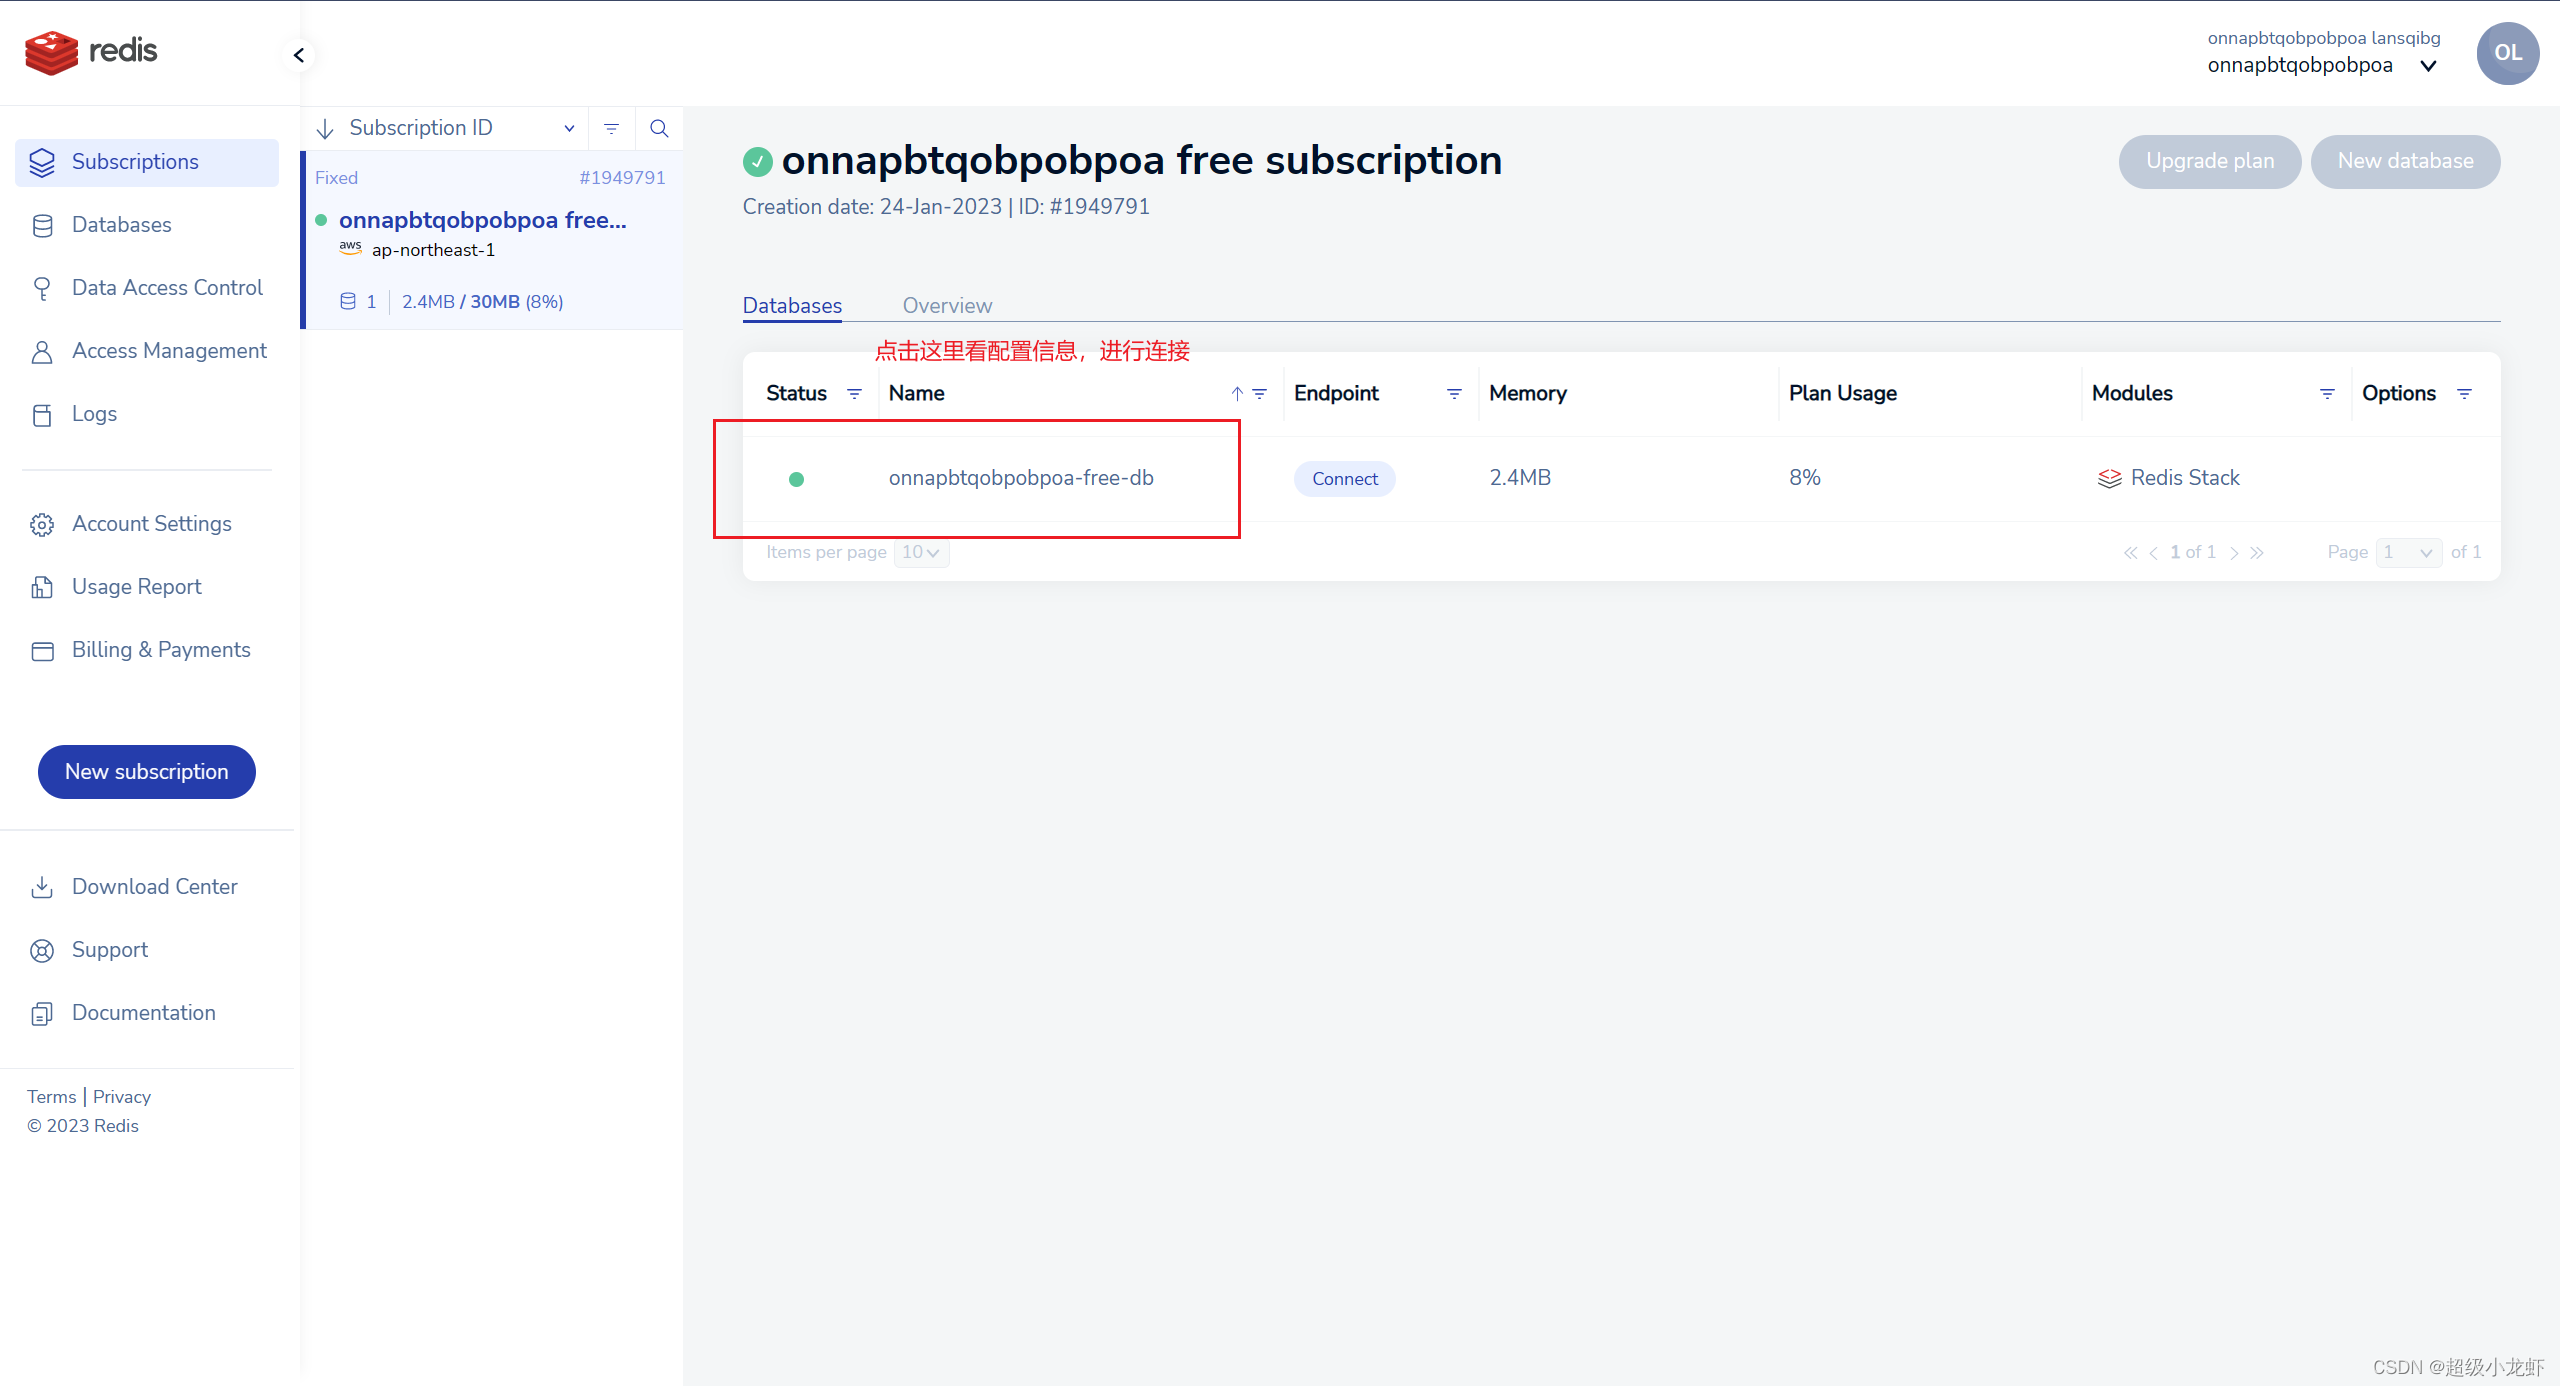The image size is (2560, 1386).
Task: Go to Billing & Payments
Action: [161, 650]
